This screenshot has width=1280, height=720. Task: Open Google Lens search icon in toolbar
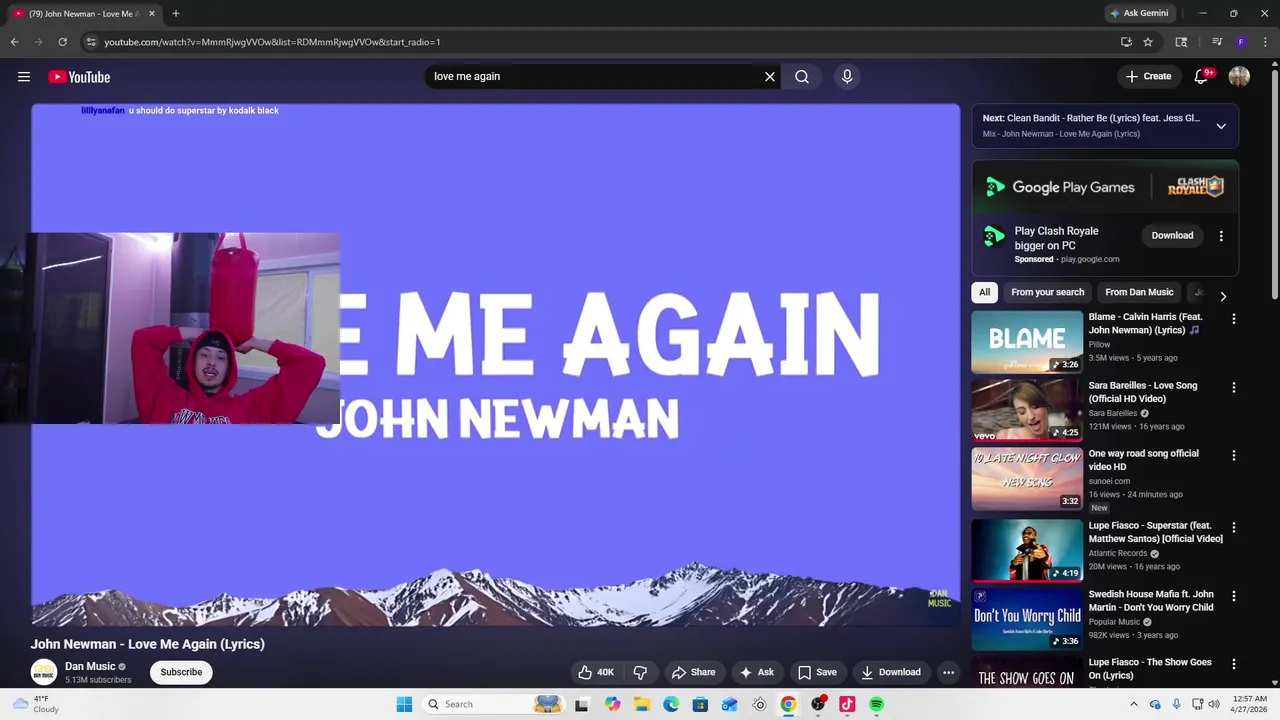1181,42
